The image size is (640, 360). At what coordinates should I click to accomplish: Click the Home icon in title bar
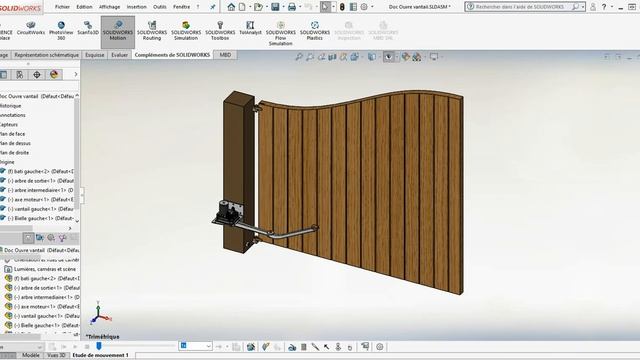231,7
